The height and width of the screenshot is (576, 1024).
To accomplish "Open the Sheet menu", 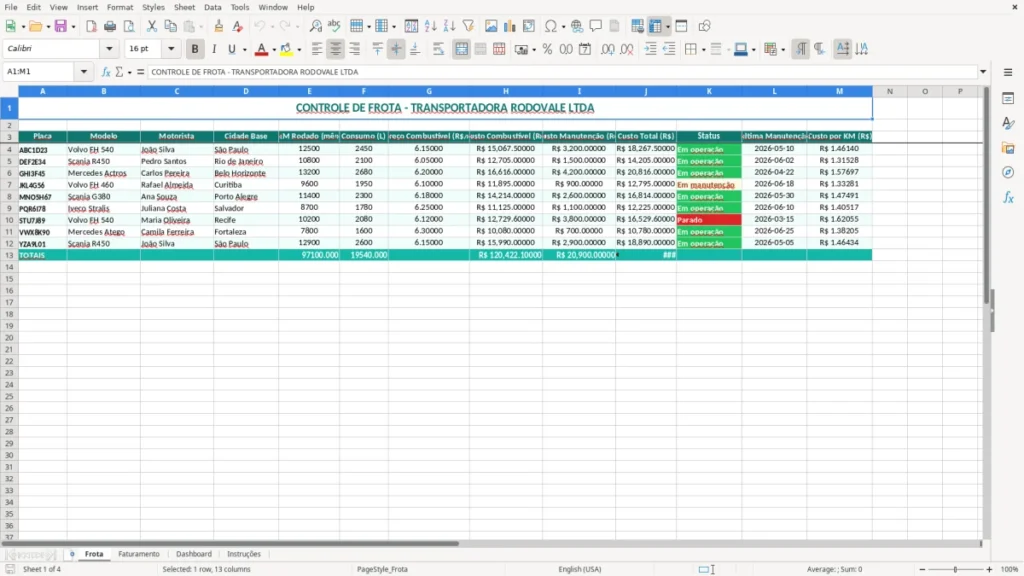I will (184, 7).
